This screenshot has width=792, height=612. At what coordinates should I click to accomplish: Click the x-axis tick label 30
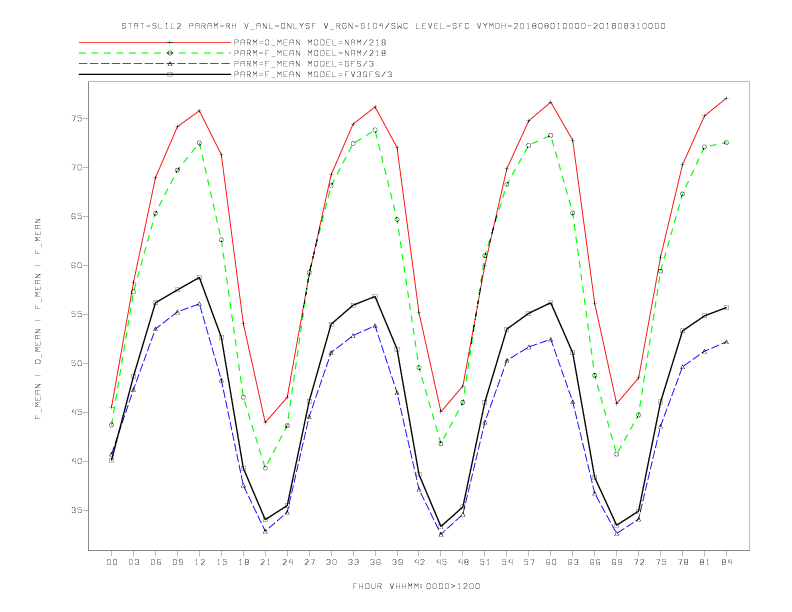point(331,562)
